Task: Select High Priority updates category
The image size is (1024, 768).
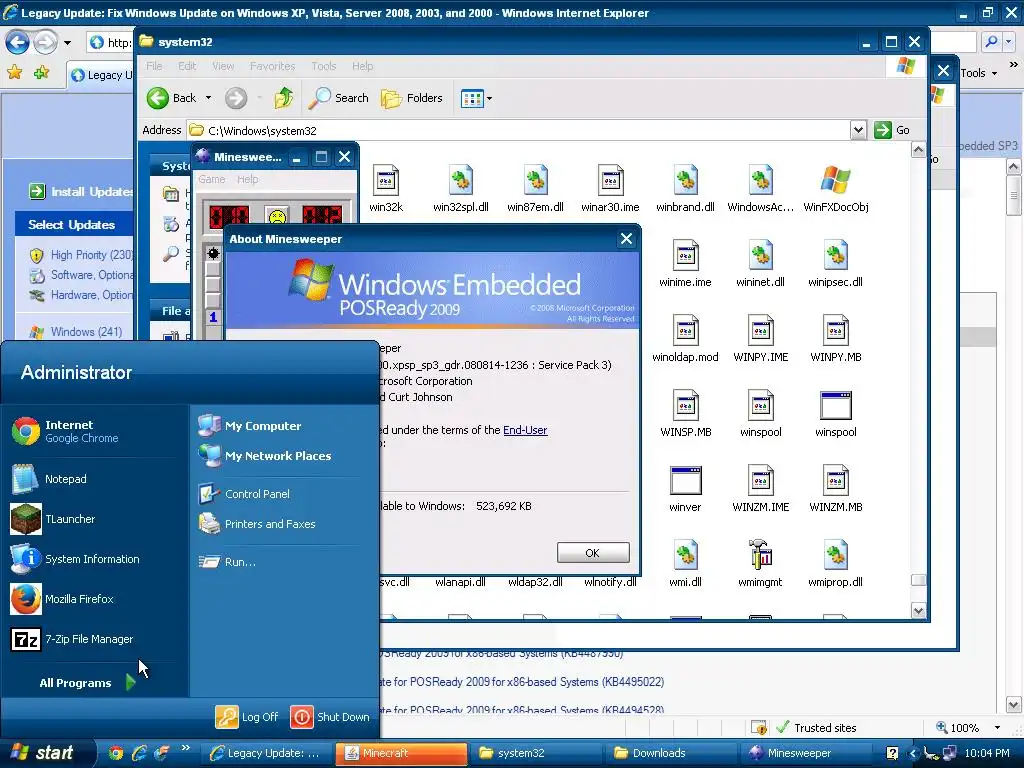Action: coord(82,255)
